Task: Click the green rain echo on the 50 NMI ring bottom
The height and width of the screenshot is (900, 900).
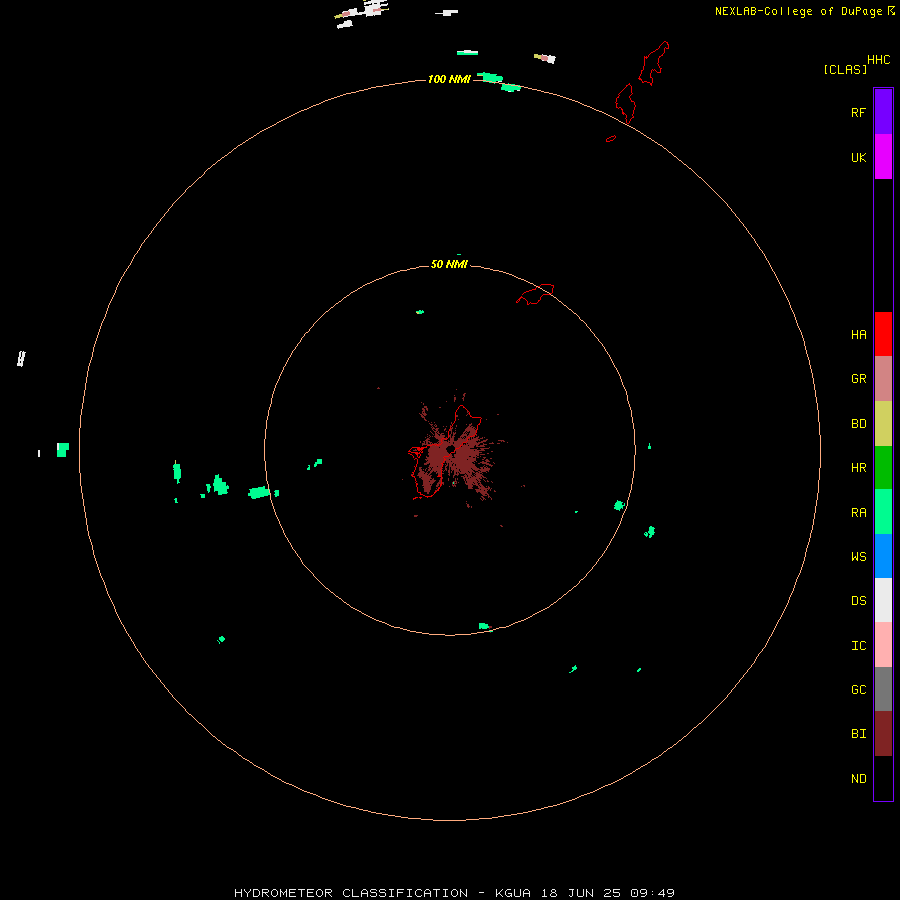Action: (485, 626)
